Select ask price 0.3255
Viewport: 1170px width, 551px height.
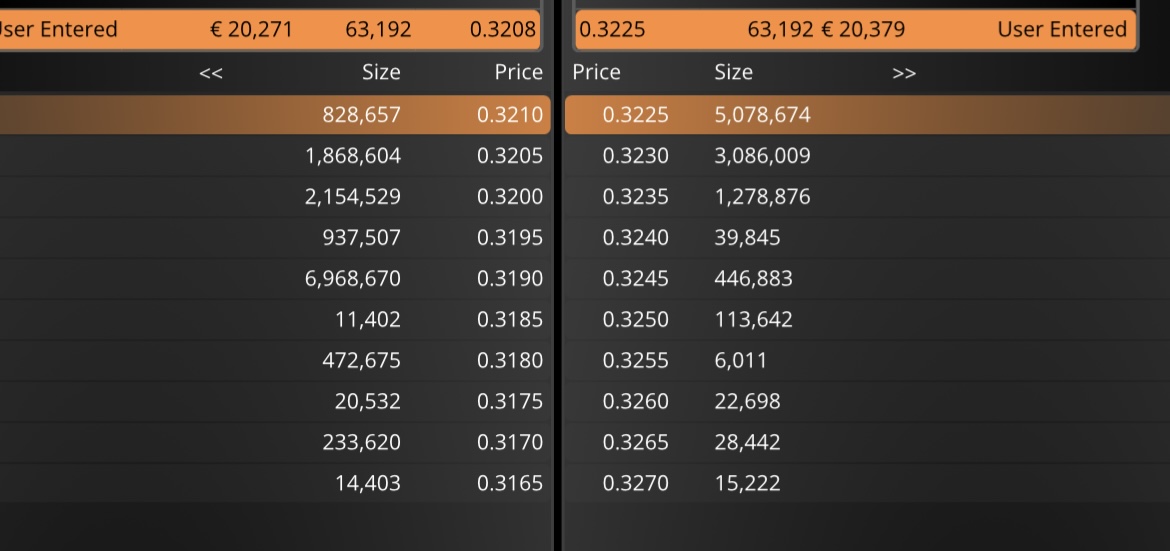click(x=636, y=361)
